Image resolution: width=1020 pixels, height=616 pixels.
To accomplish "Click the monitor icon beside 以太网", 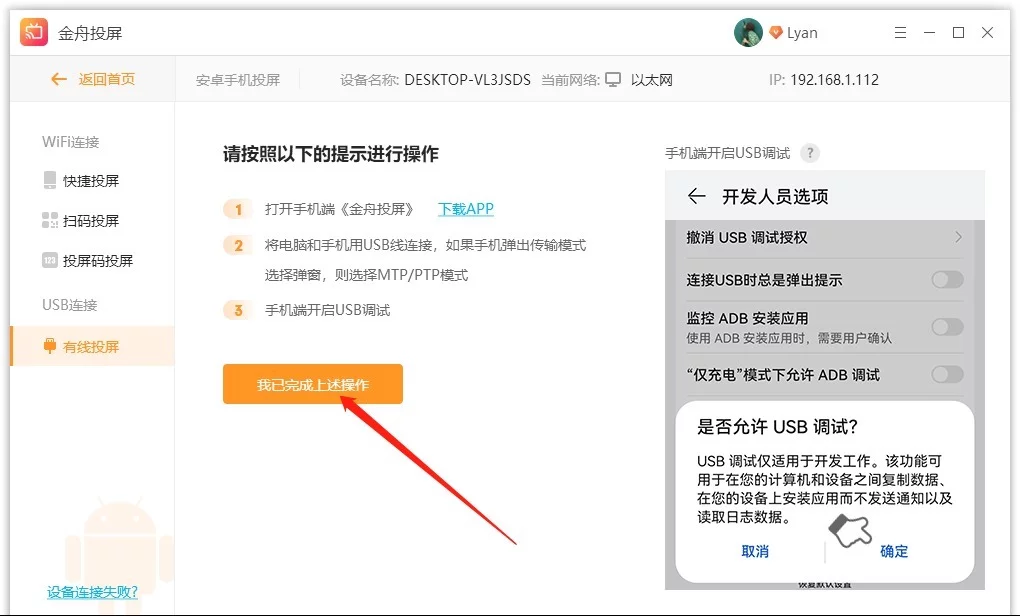I will [x=613, y=79].
